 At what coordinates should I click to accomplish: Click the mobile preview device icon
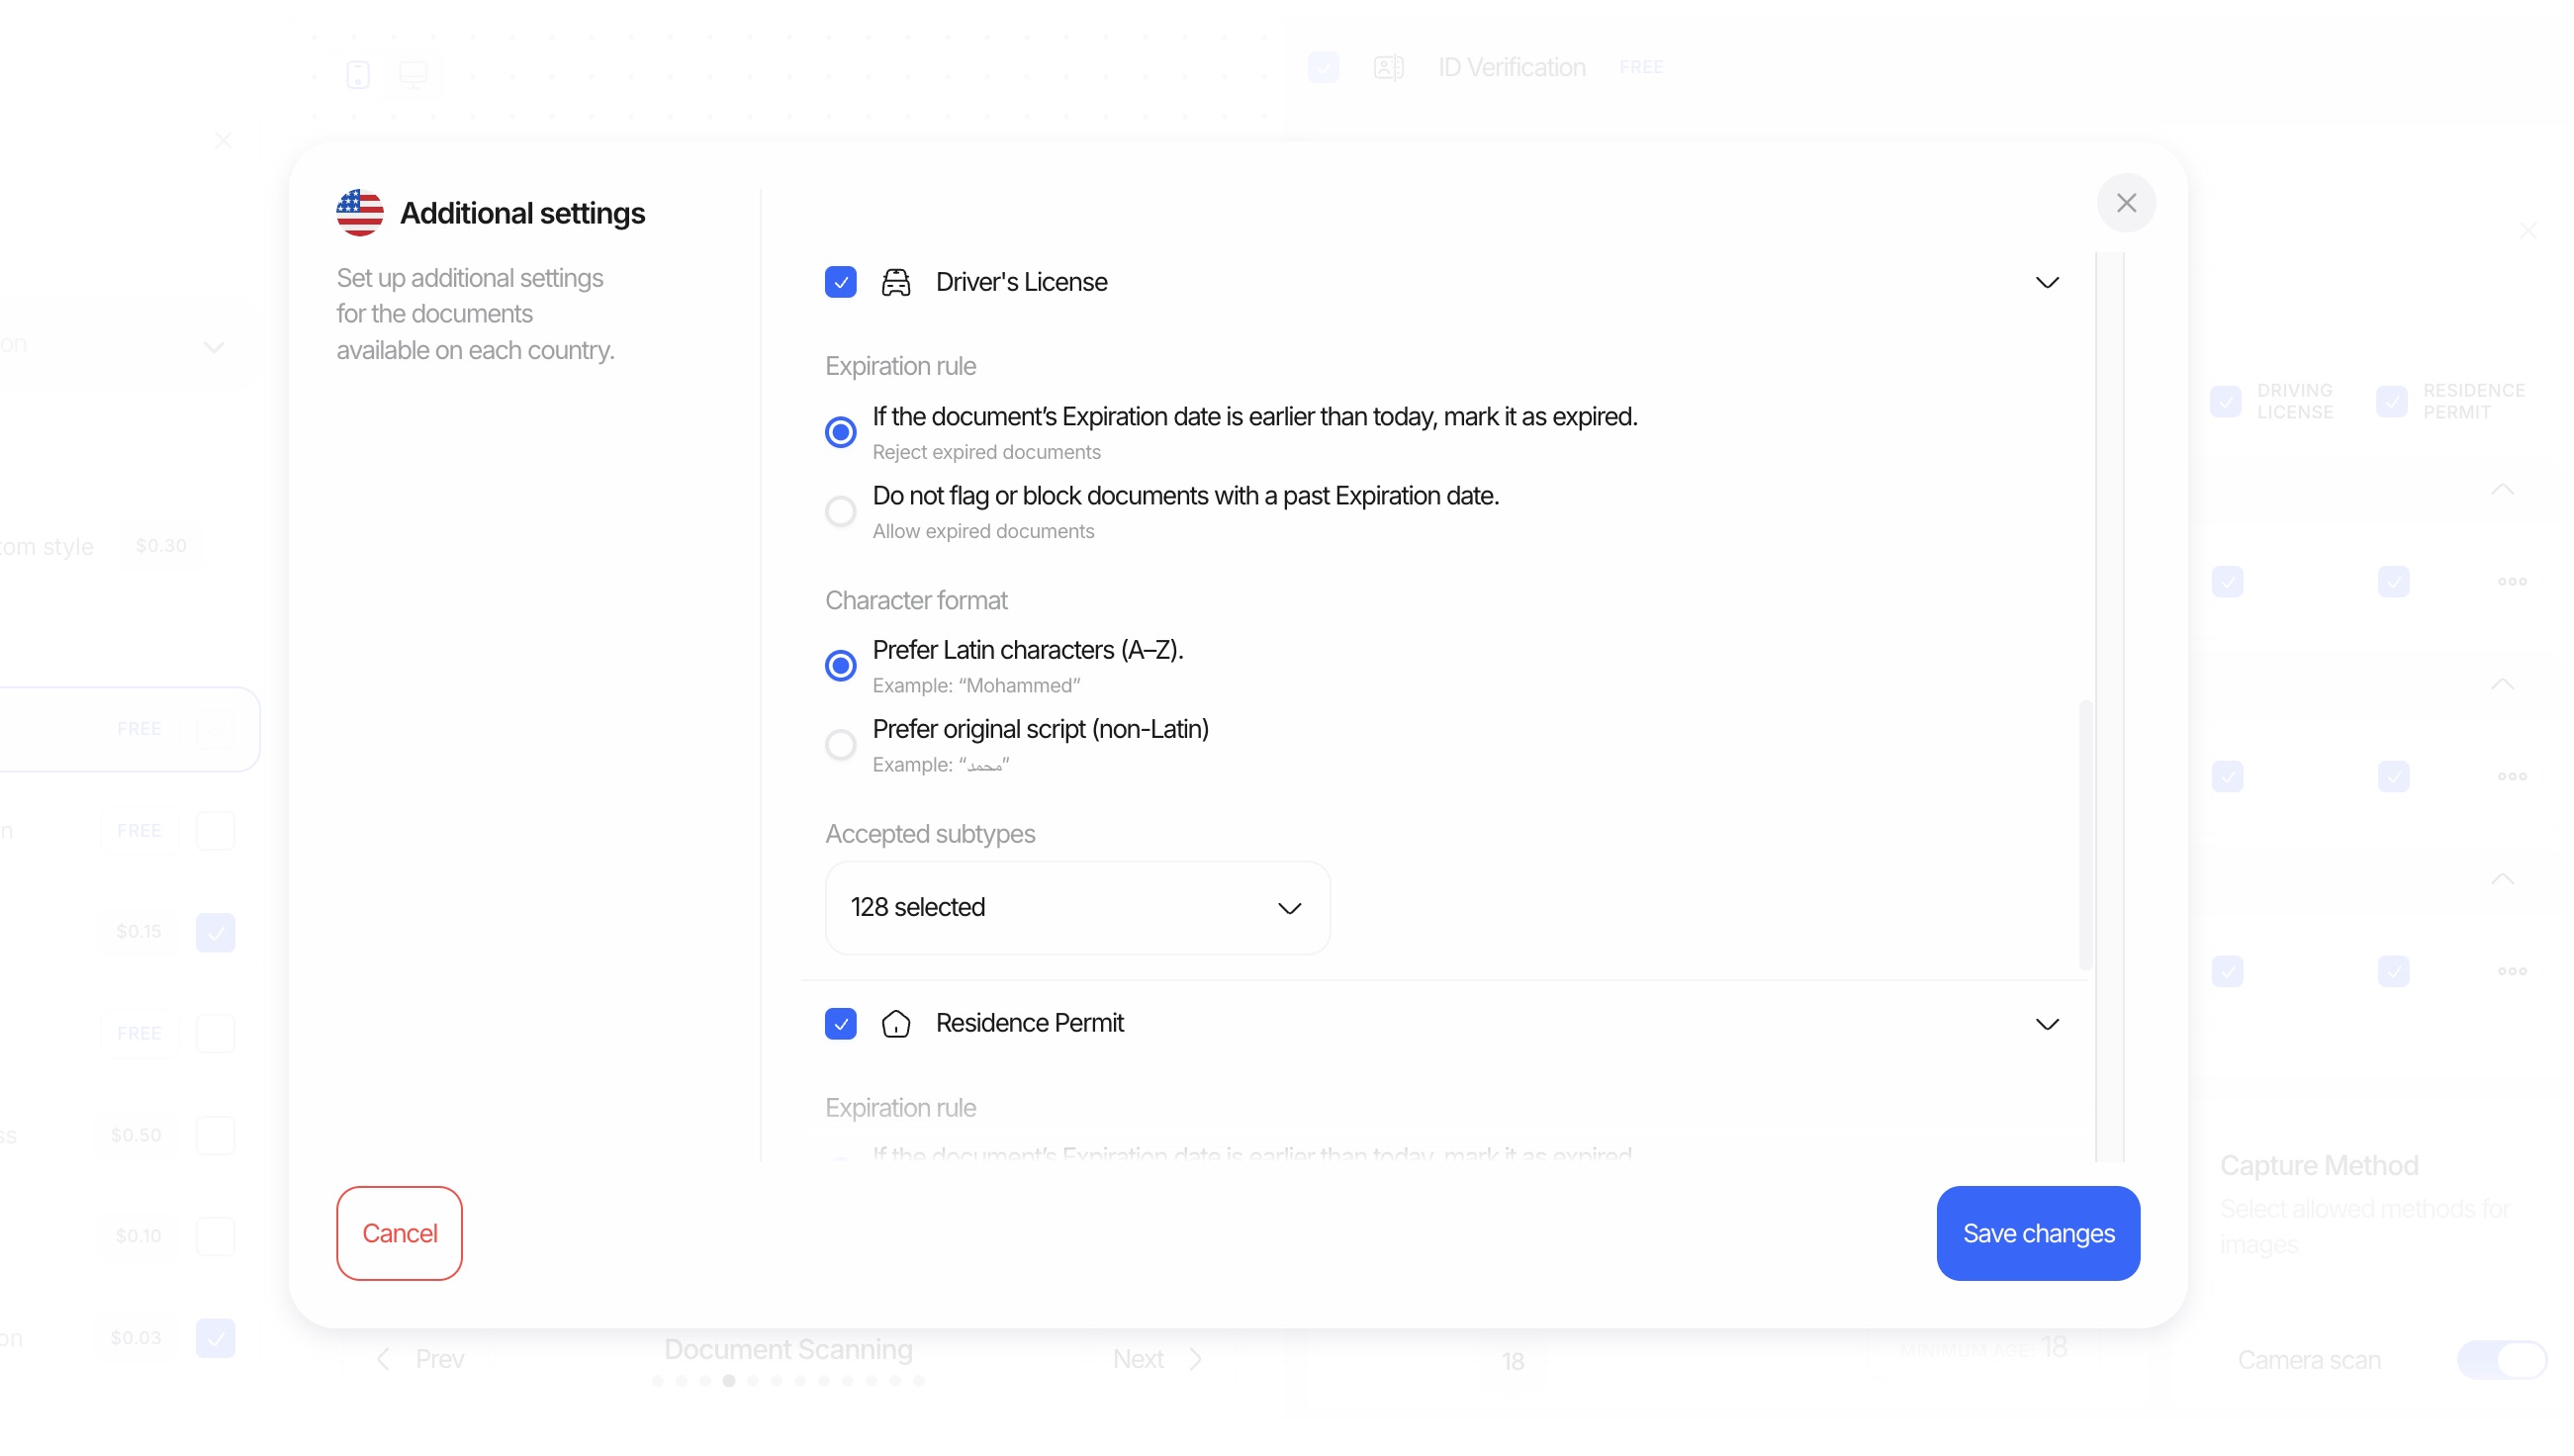point(358,74)
